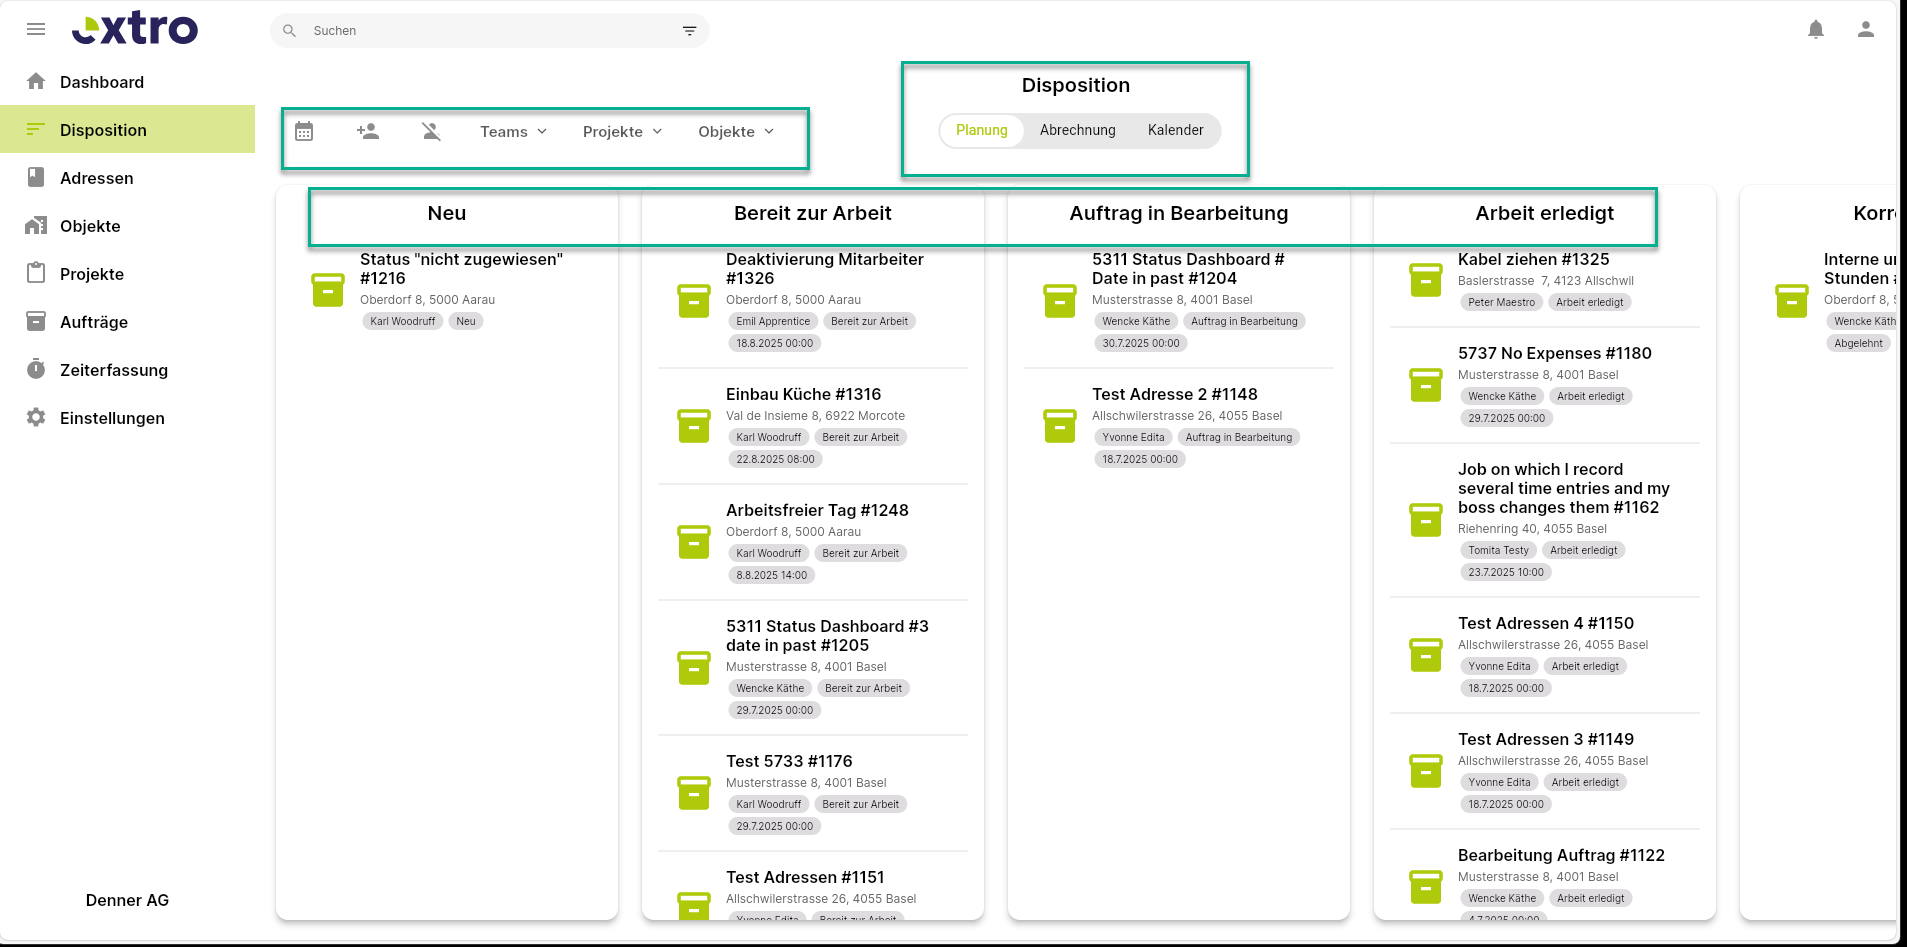Click the Dashboard home icon
The image size is (1907, 947).
point(36,81)
